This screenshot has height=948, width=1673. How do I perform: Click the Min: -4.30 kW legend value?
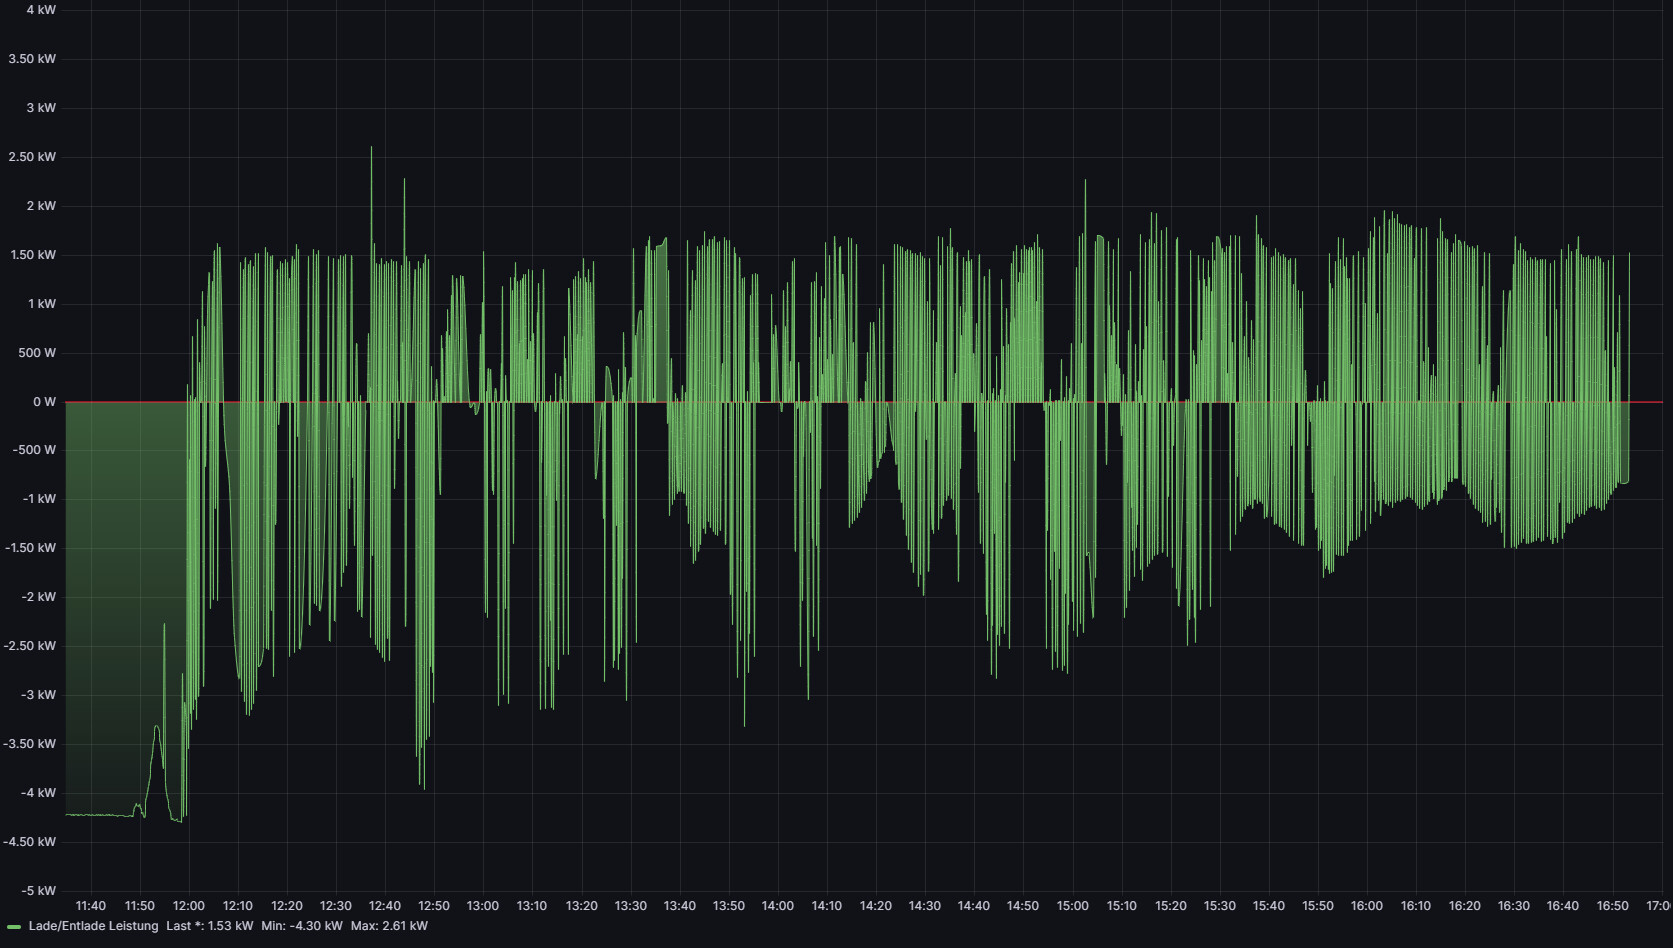pyautogui.click(x=301, y=926)
